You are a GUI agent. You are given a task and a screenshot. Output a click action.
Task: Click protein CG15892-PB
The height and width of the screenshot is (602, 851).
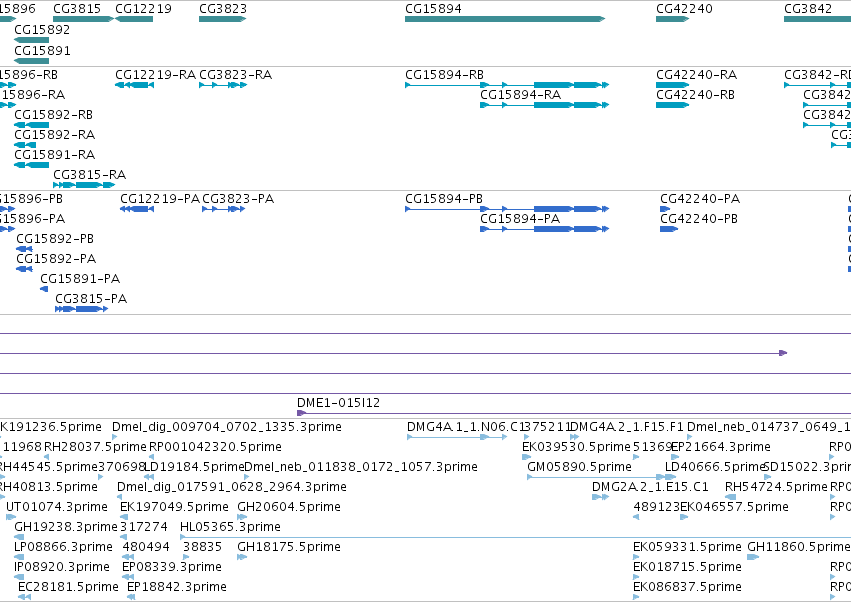click(24, 249)
